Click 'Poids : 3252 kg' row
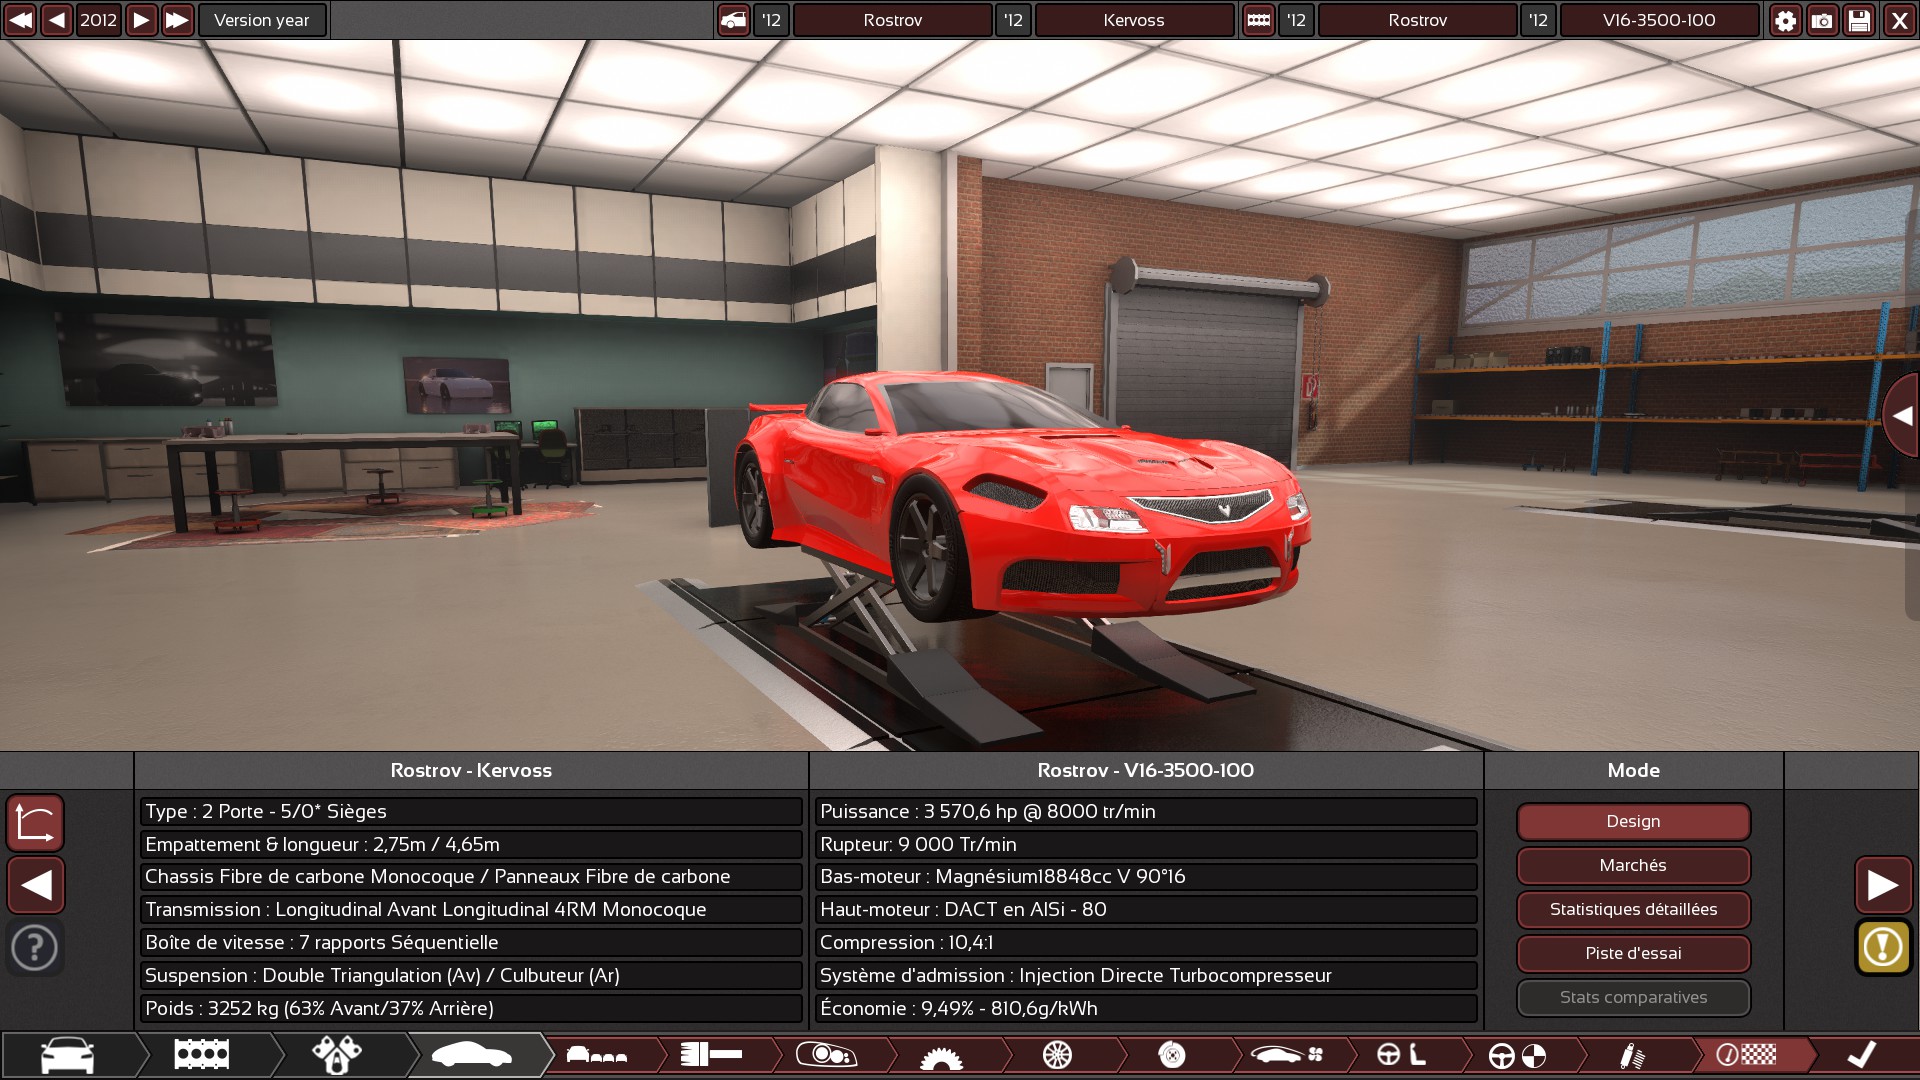The height and width of the screenshot is (1080, 1920). (x=471, y=1008)
